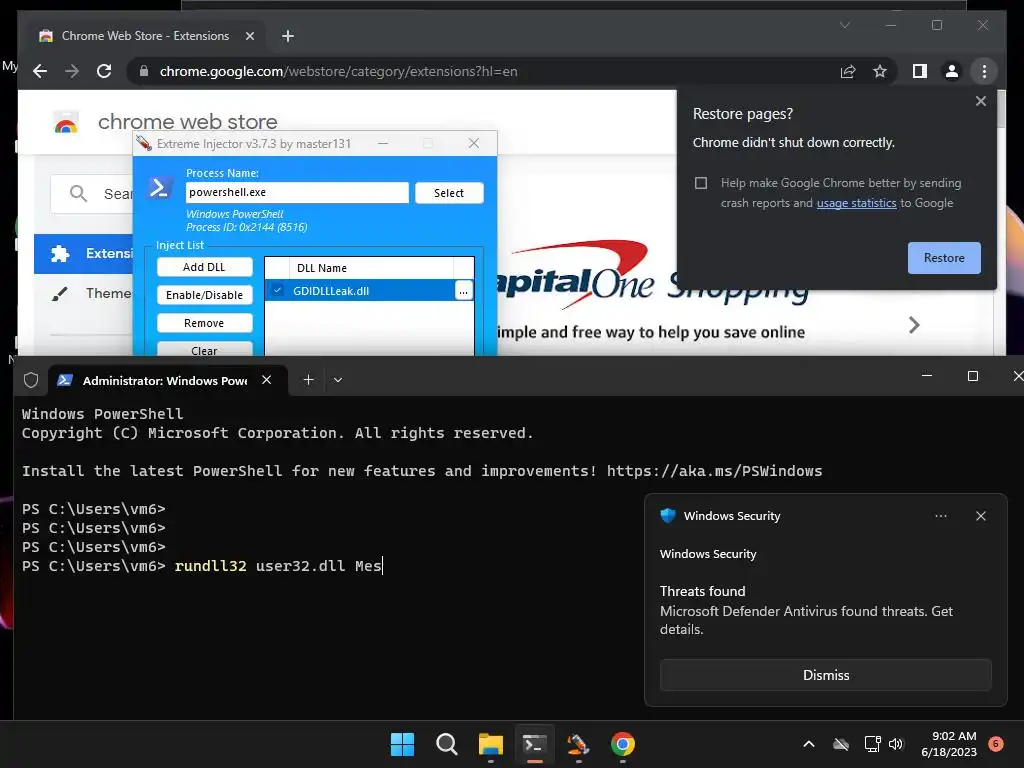Viewport: 1024px width, 768px height.
Task: Switch to Terminal on taskbar
Action: pos(534,744)
